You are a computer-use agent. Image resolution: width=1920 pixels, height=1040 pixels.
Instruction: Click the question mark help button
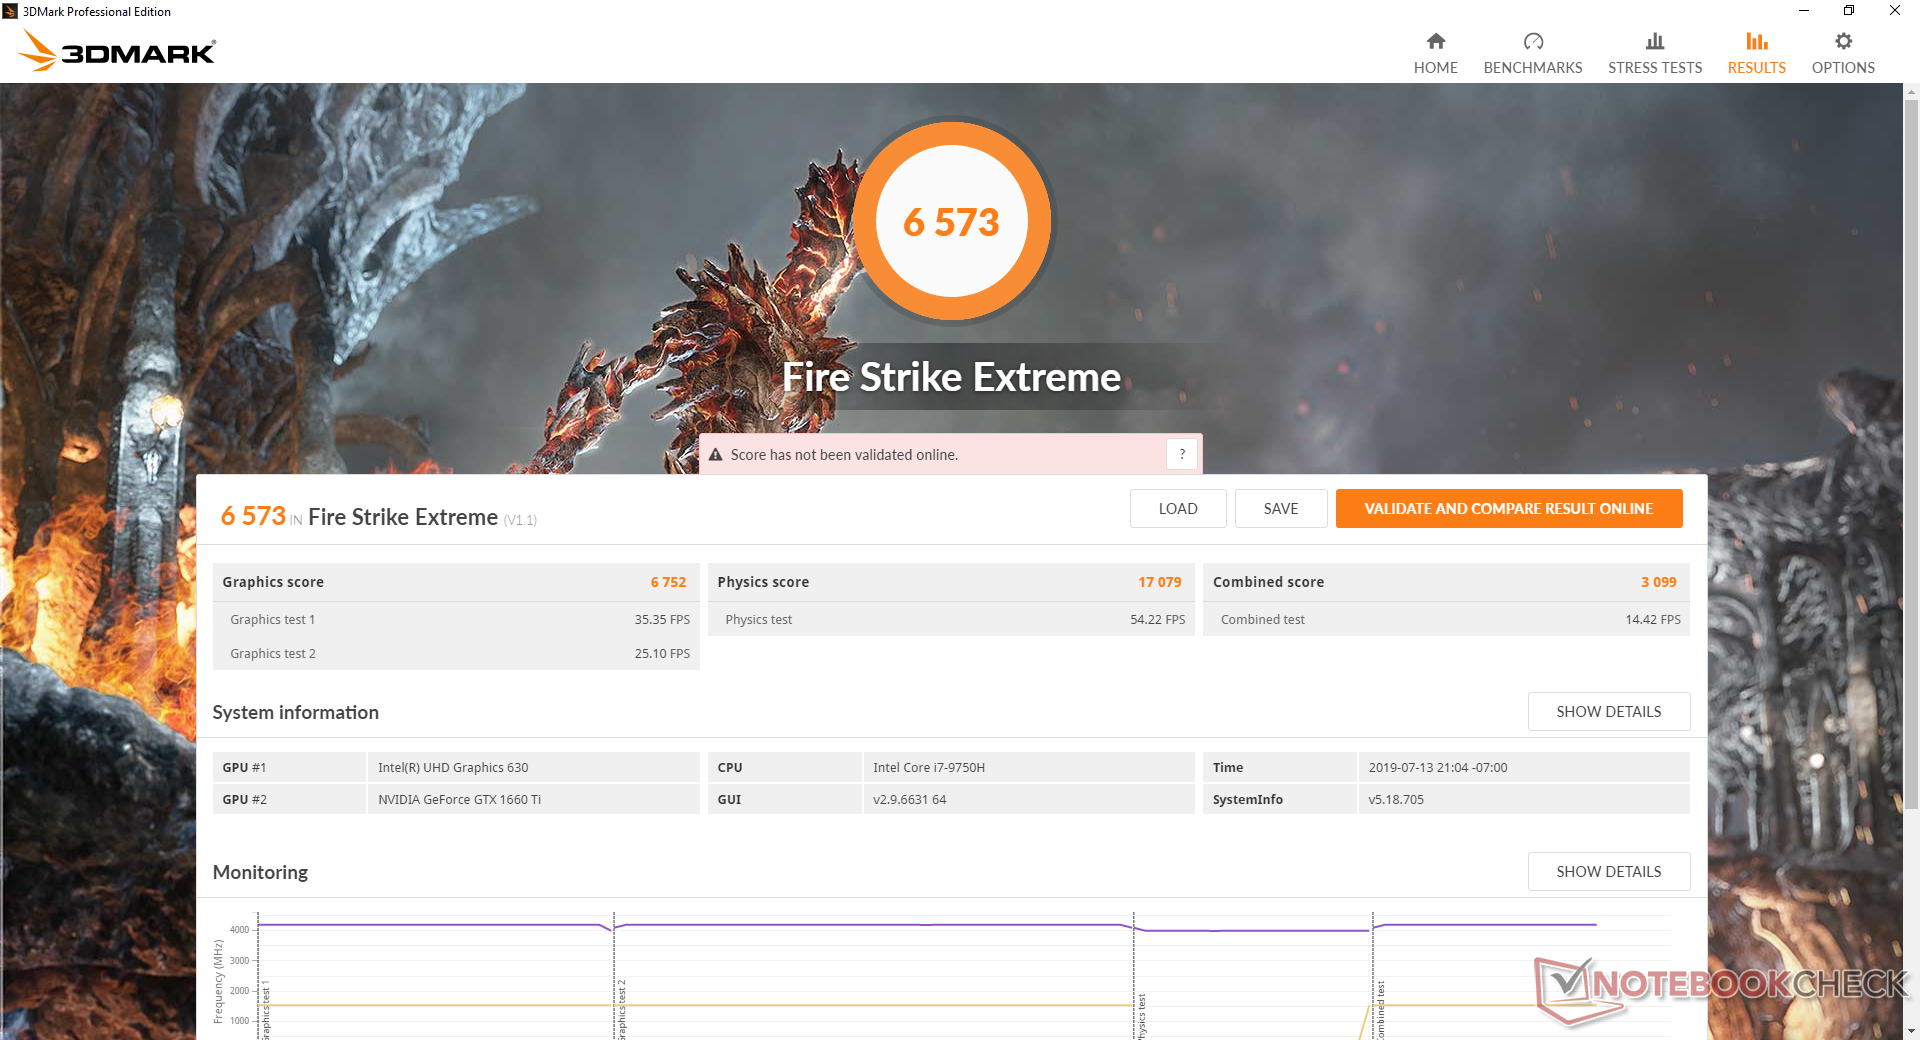point(1182,454)
